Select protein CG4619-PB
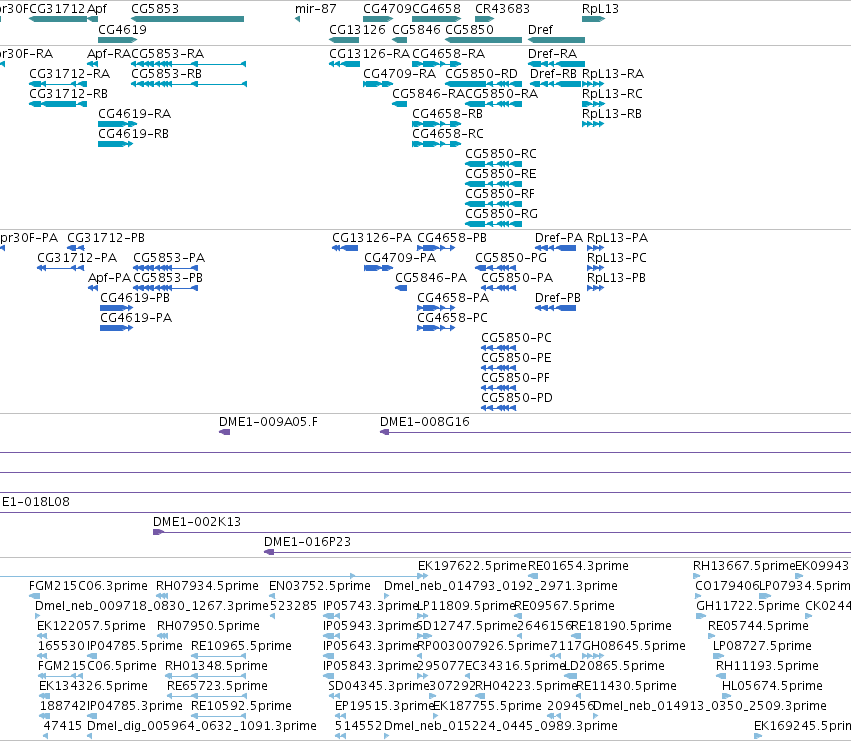 [x=135, y=298]
